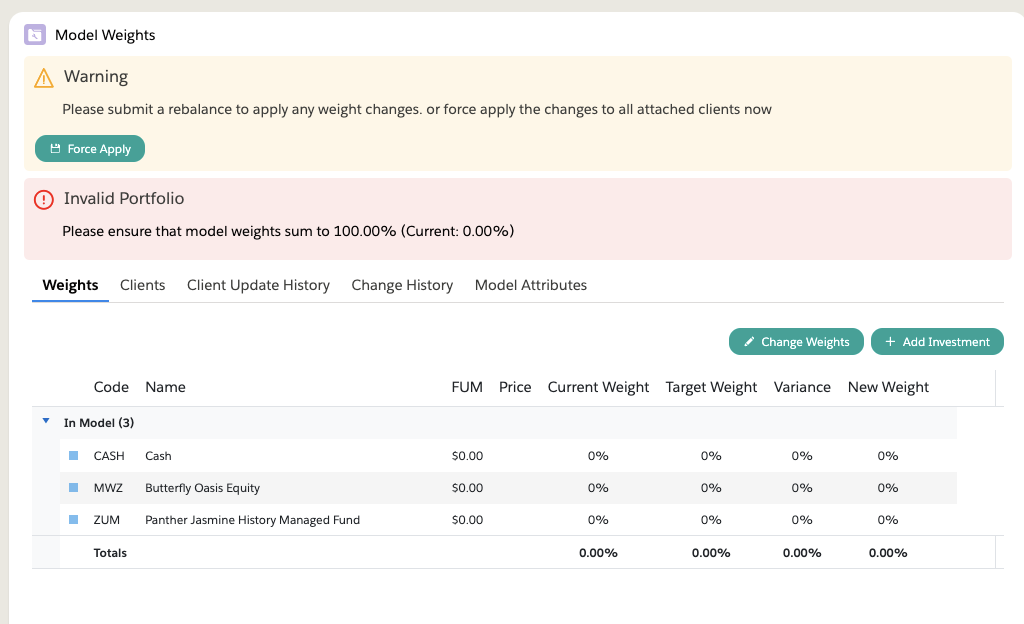Click the Model Weights header icon
Image resolution: width=1024 pixels, height=624 pixels.
tap(35, 35)
